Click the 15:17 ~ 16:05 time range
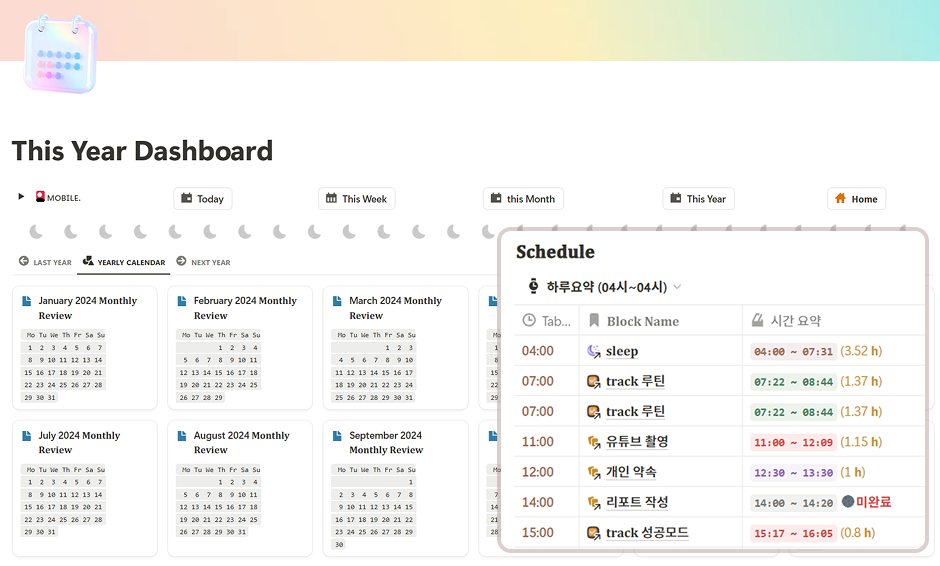This screenshot has height=566, width=940. [x=793, y=534]
